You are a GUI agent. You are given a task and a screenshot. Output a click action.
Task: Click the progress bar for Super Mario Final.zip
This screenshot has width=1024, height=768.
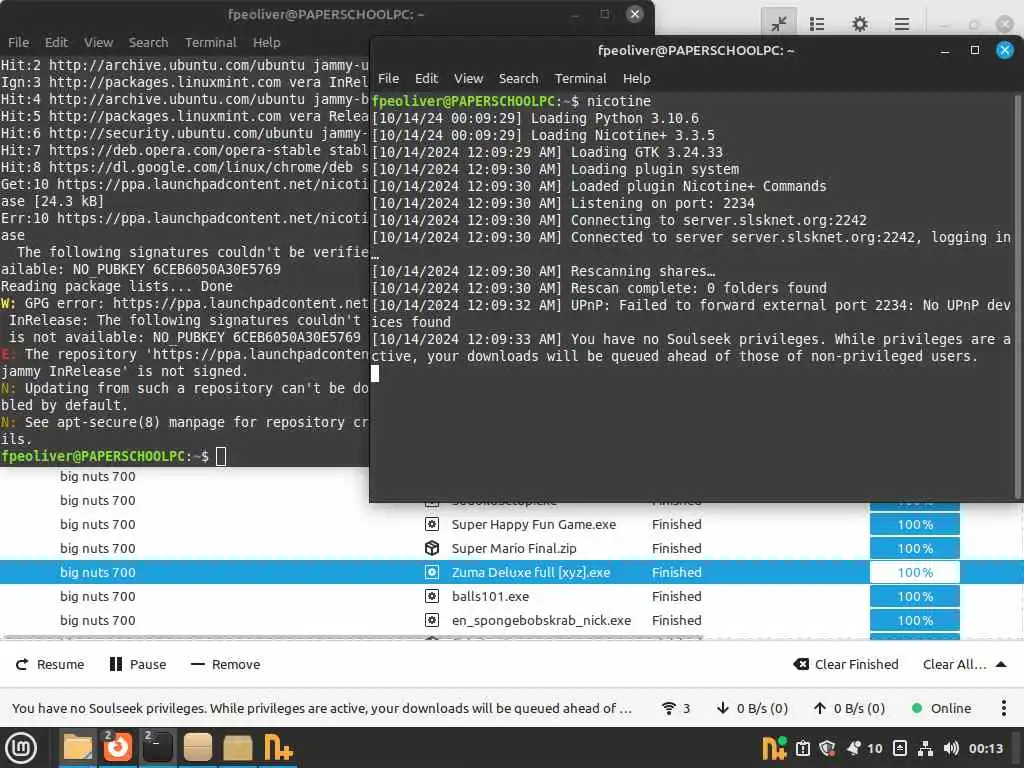[x=914, y=549]
